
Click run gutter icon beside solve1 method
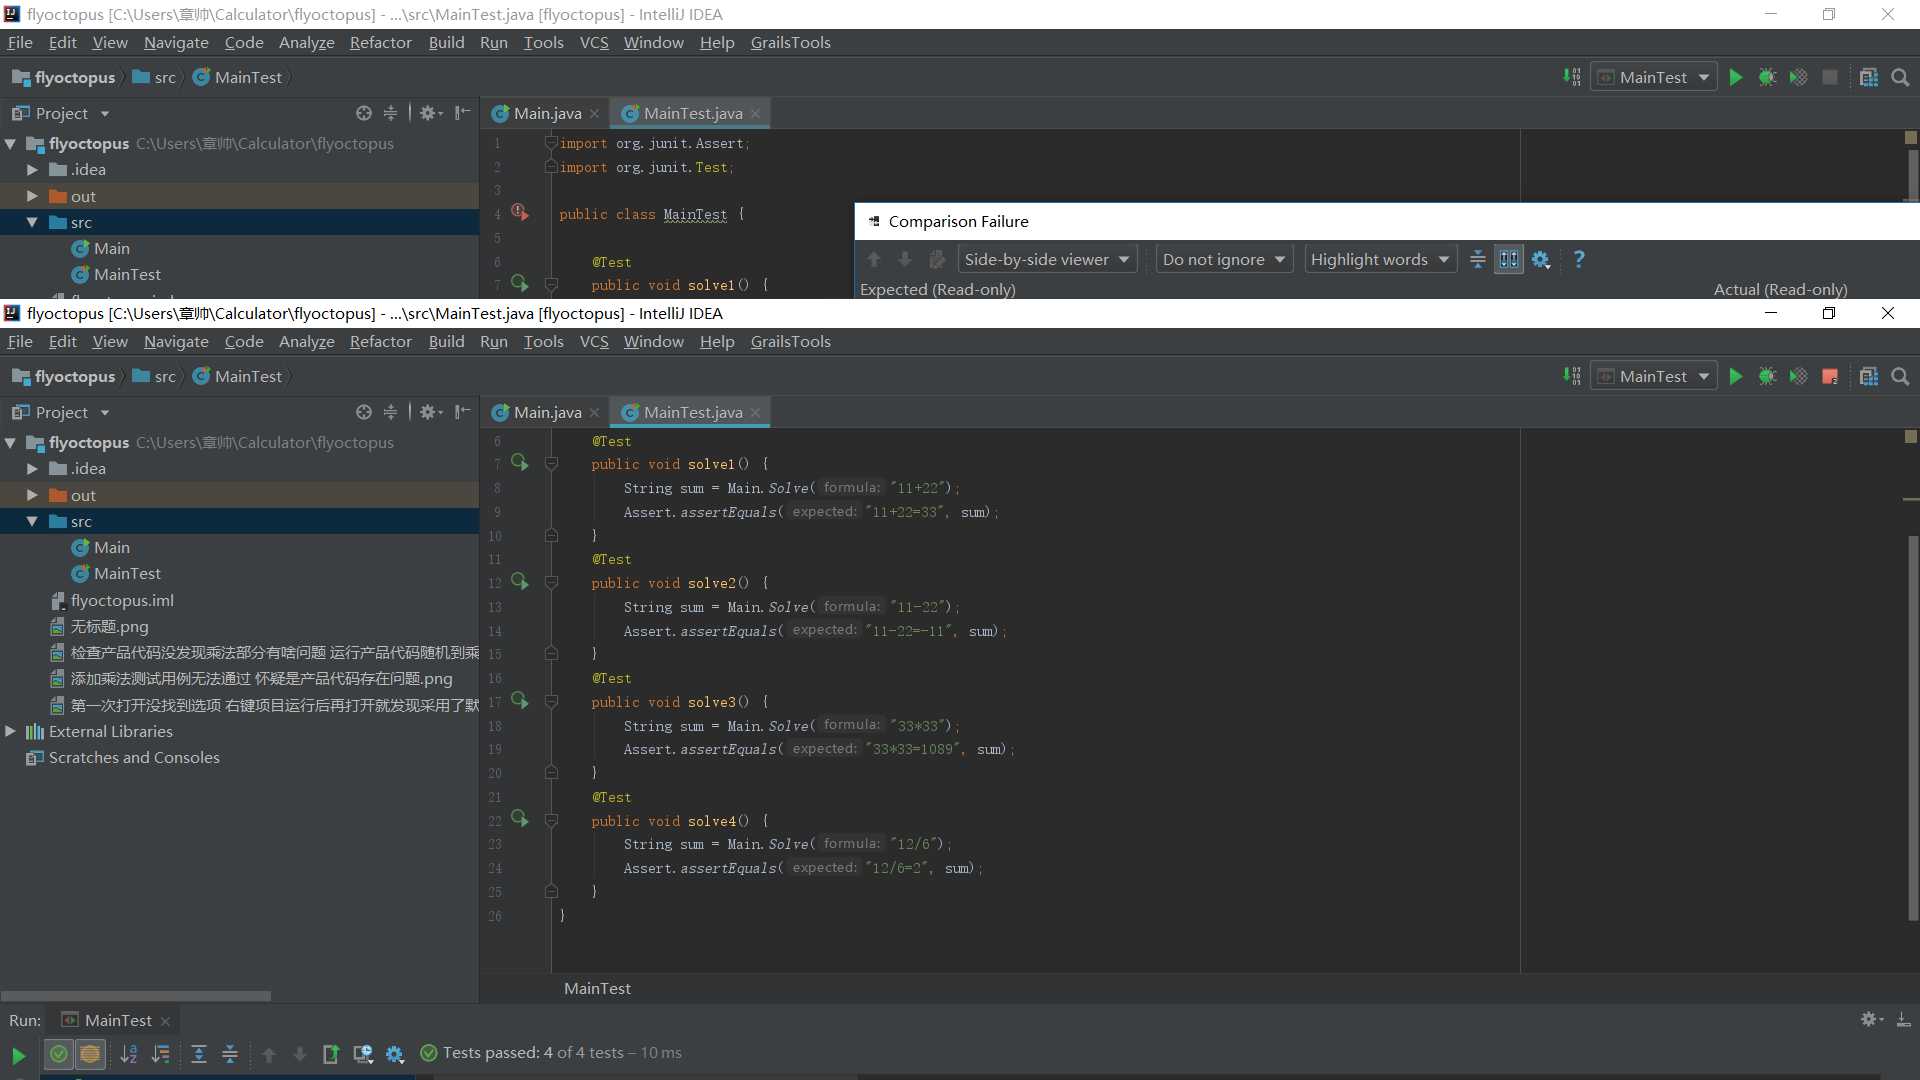519,462
